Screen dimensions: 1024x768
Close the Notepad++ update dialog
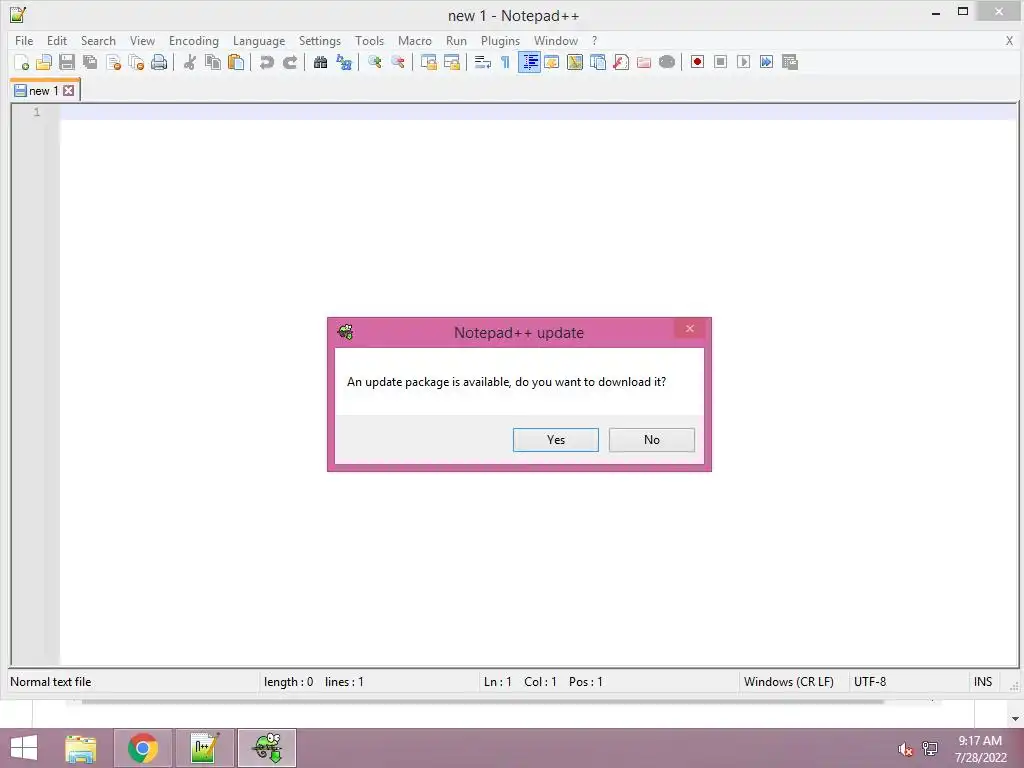coord(689,328)
